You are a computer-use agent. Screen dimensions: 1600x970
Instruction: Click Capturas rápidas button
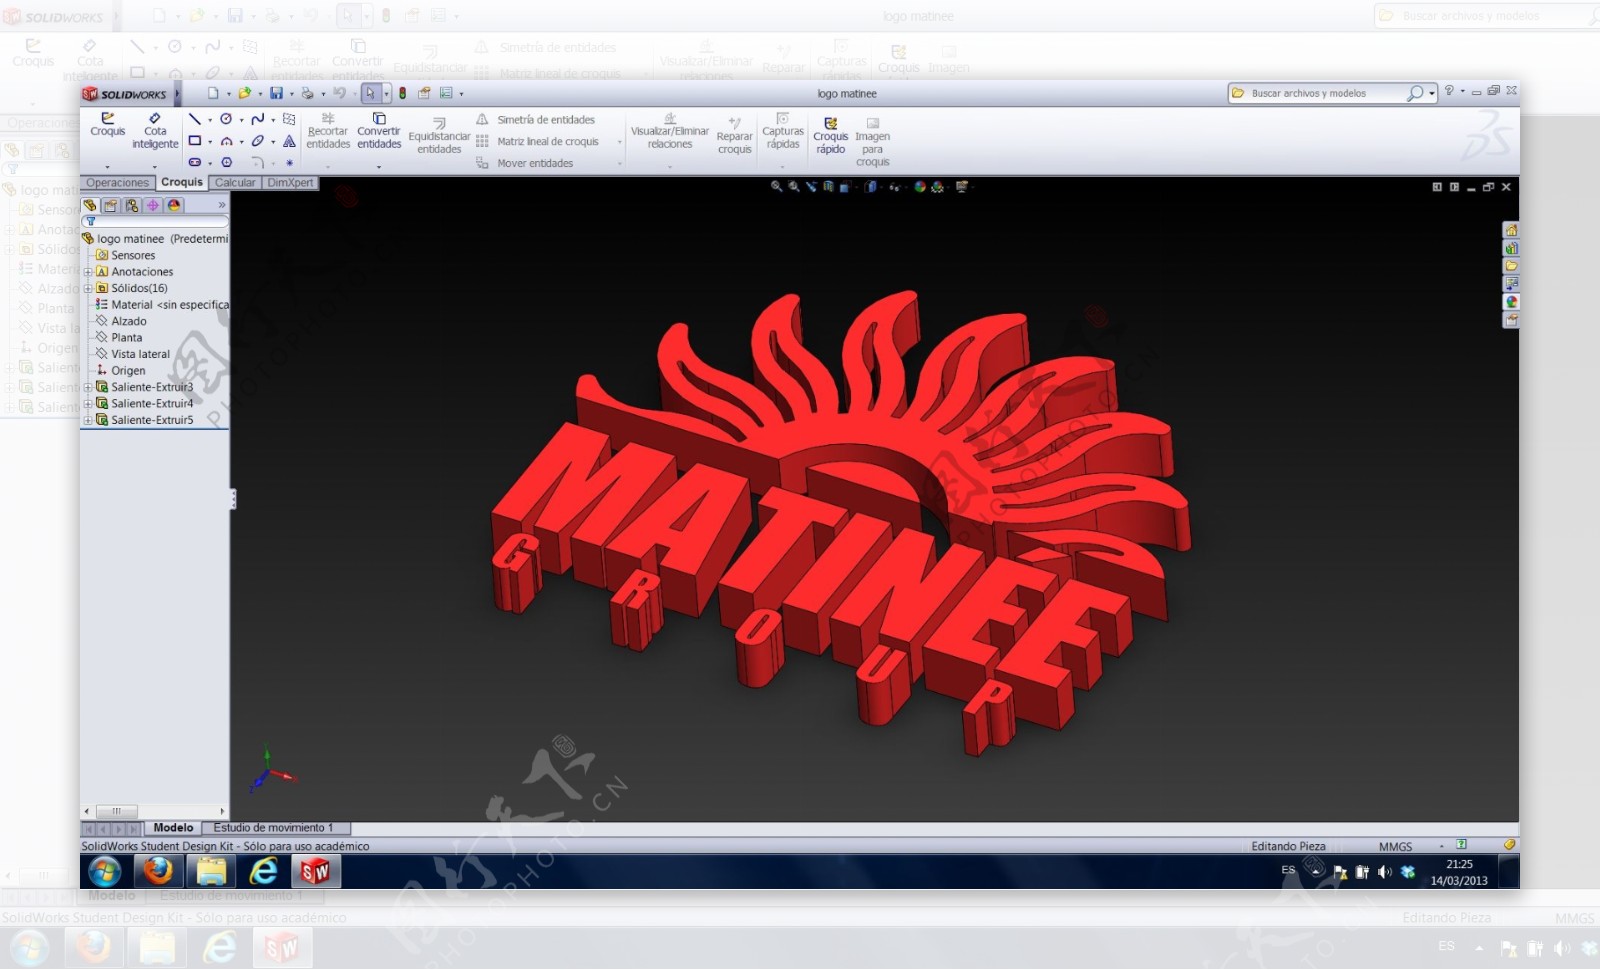click(783, 131)
